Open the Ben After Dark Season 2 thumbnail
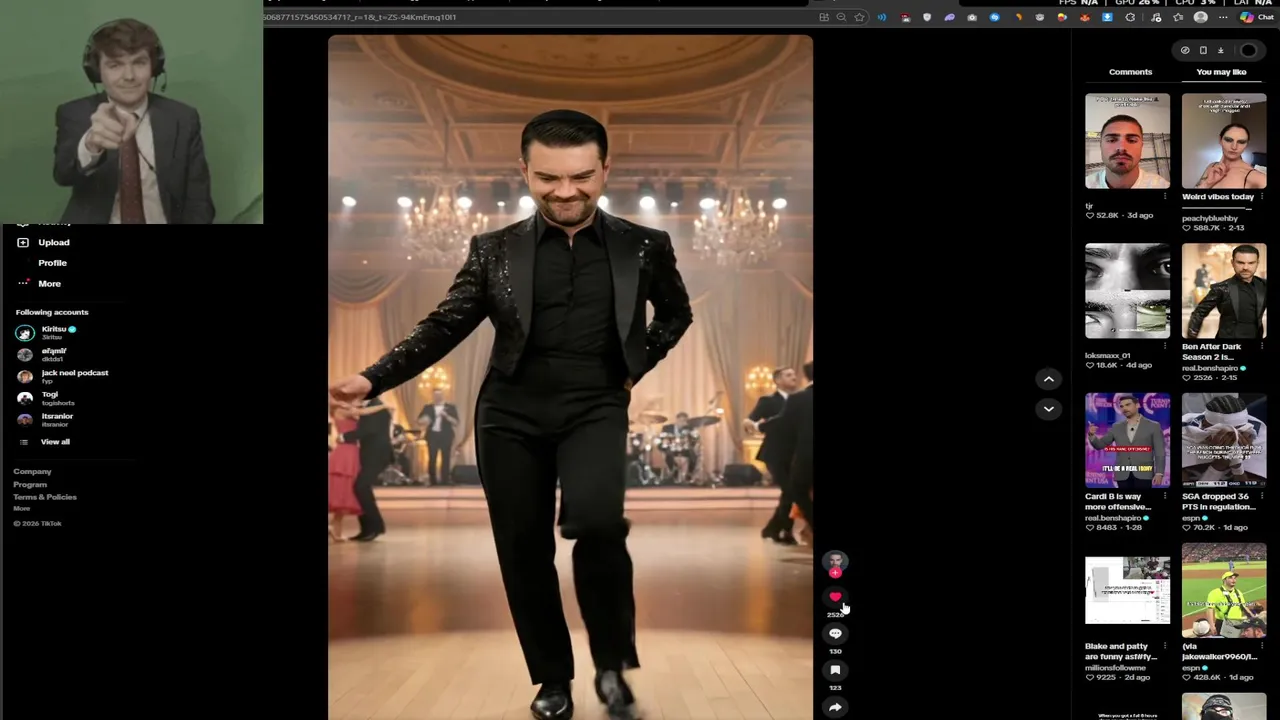 (1224, 291)
